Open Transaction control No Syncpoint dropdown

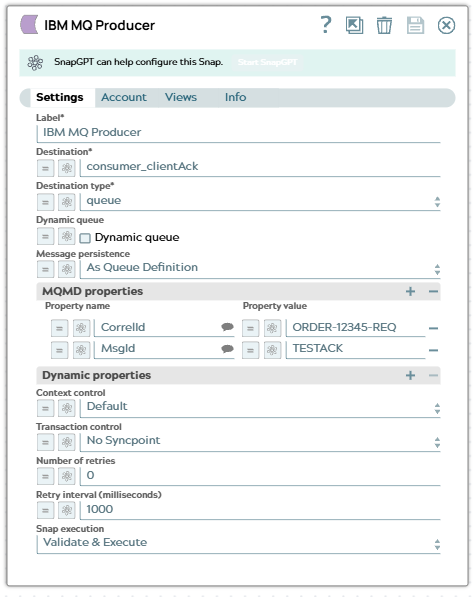point(260,441)
